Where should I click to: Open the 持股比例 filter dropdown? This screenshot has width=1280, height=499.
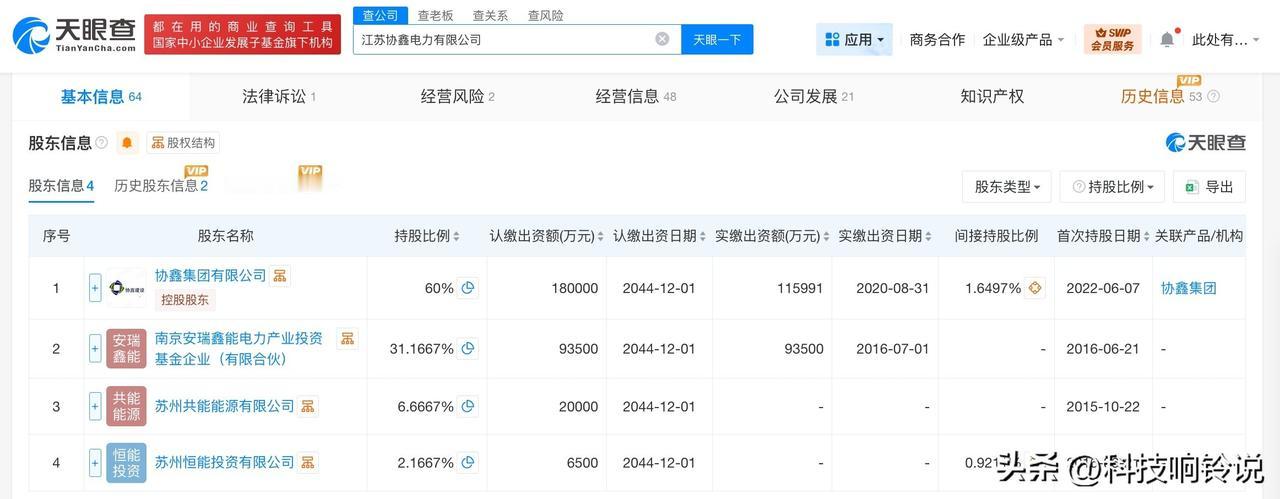pos(1112,186)
